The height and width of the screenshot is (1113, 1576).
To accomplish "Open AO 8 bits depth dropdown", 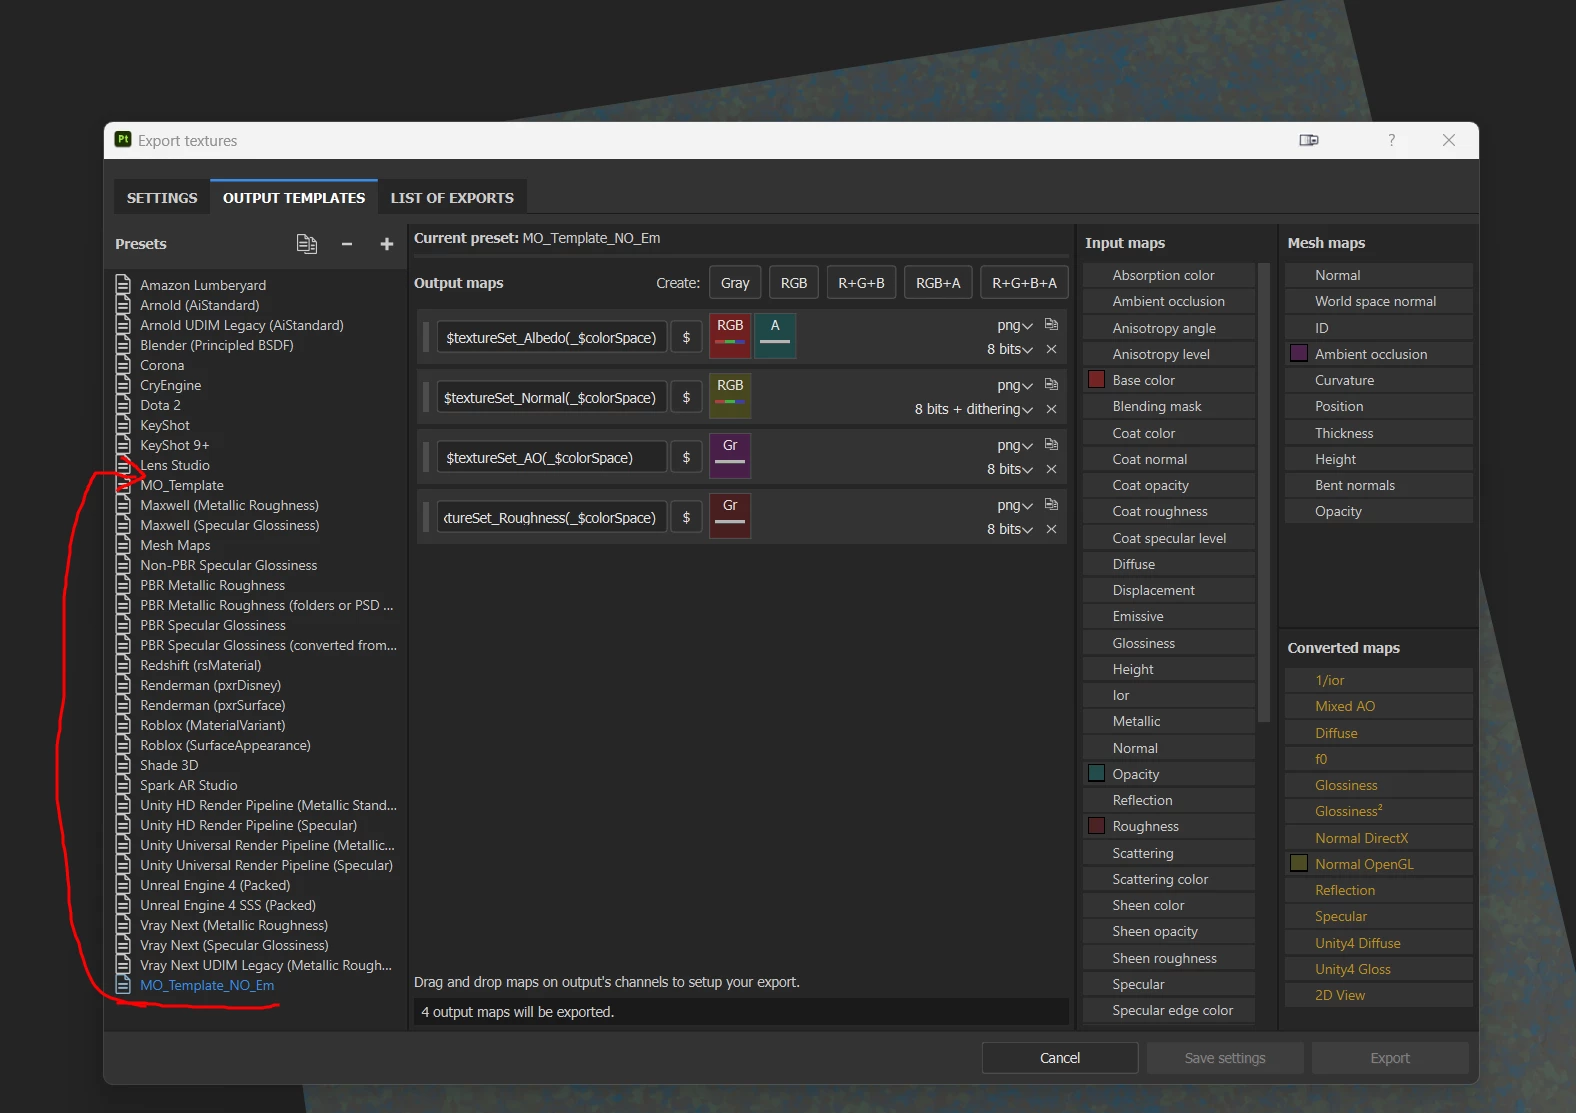I will (x=1010, y=469).
